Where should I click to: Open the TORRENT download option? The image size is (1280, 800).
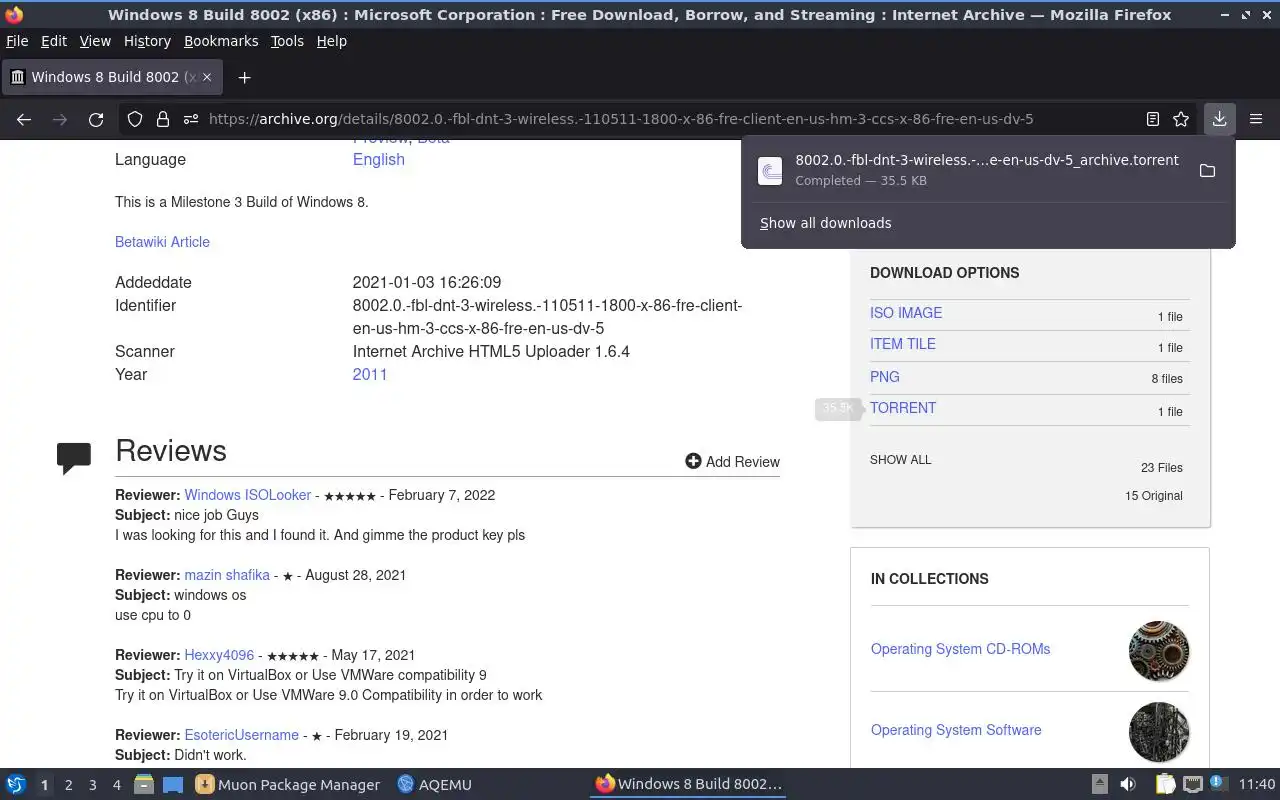pyautogui.click(x=903, y=408)
